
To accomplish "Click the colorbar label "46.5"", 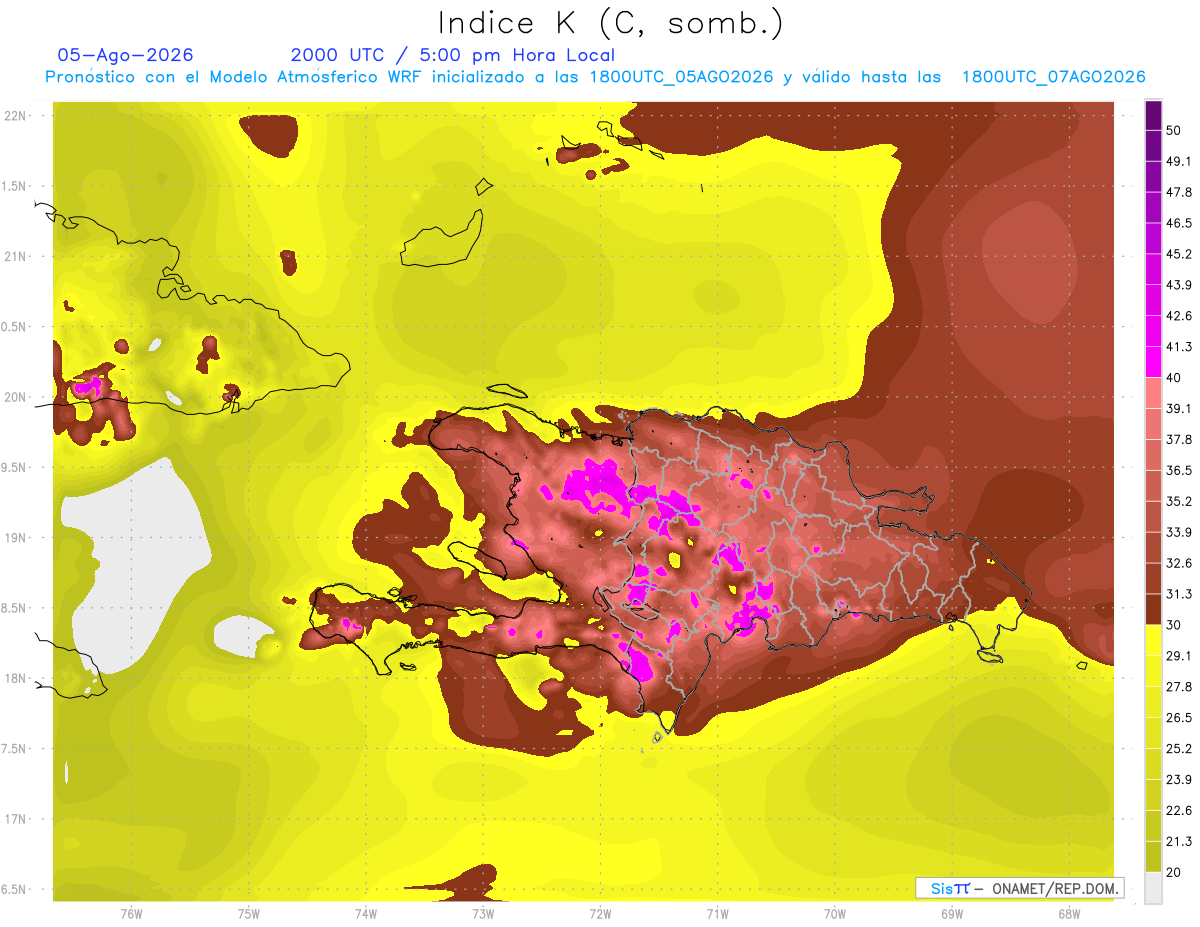I will 1178,223.
